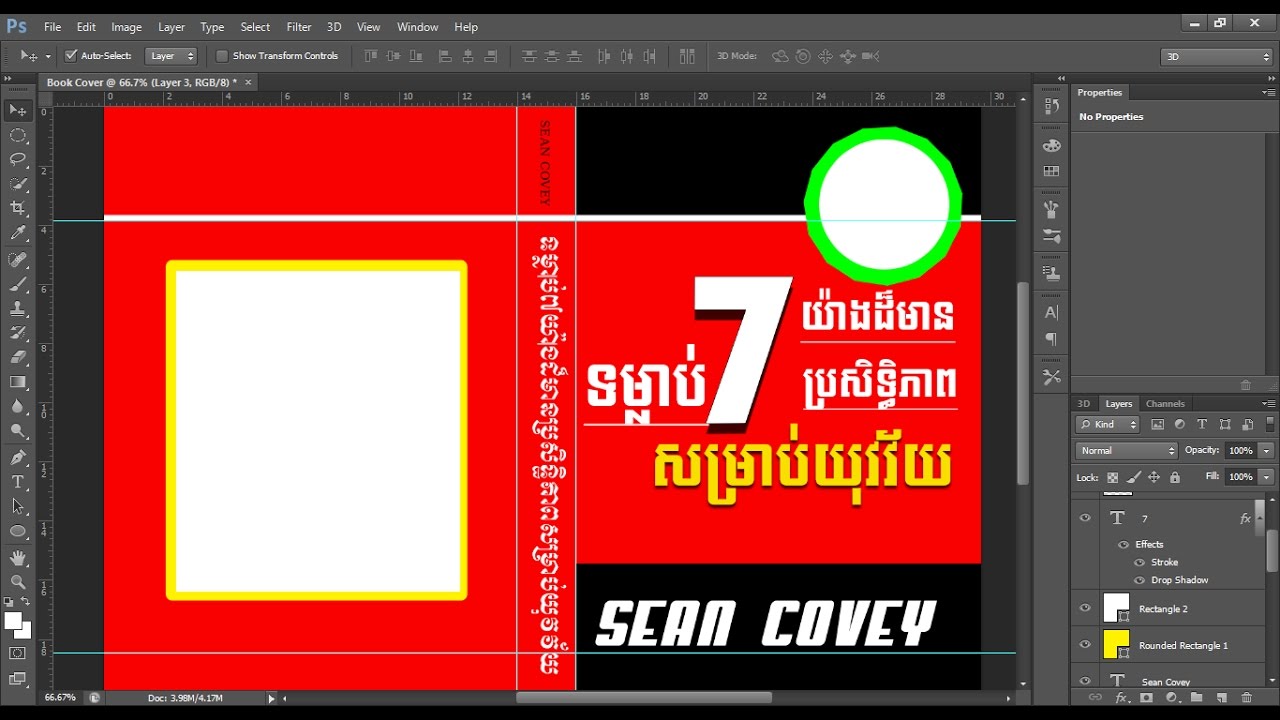This screenshot has width=1280, height=720.
Task: Select the Quick Selection tool
Action: coord(18,184)
